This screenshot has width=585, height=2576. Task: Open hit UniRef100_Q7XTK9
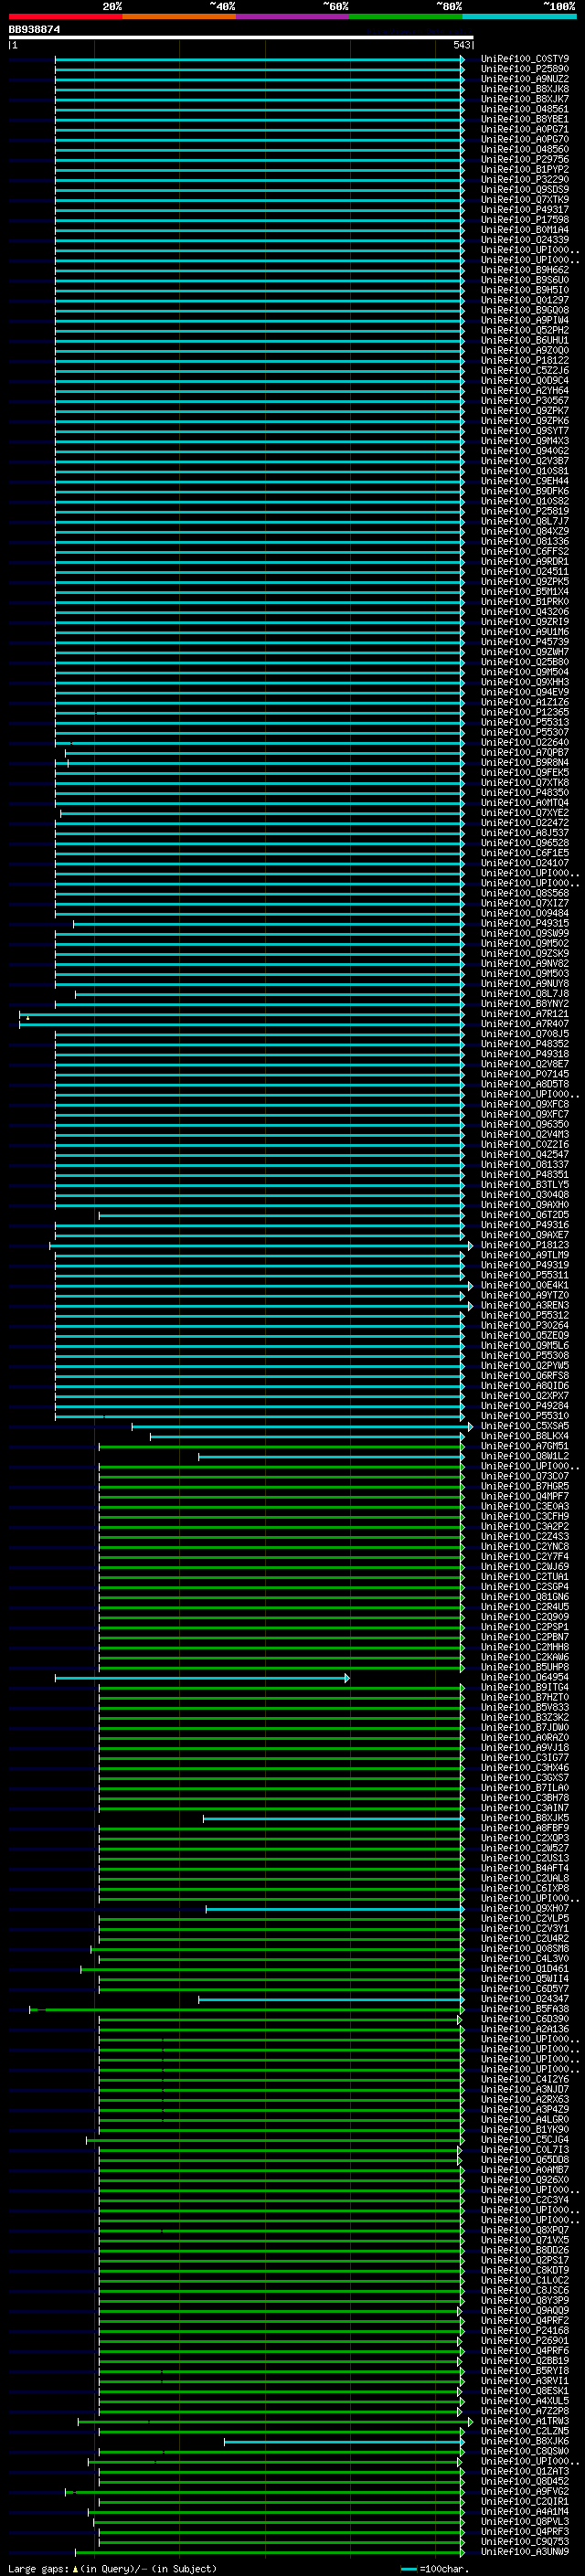pos(524,200)
